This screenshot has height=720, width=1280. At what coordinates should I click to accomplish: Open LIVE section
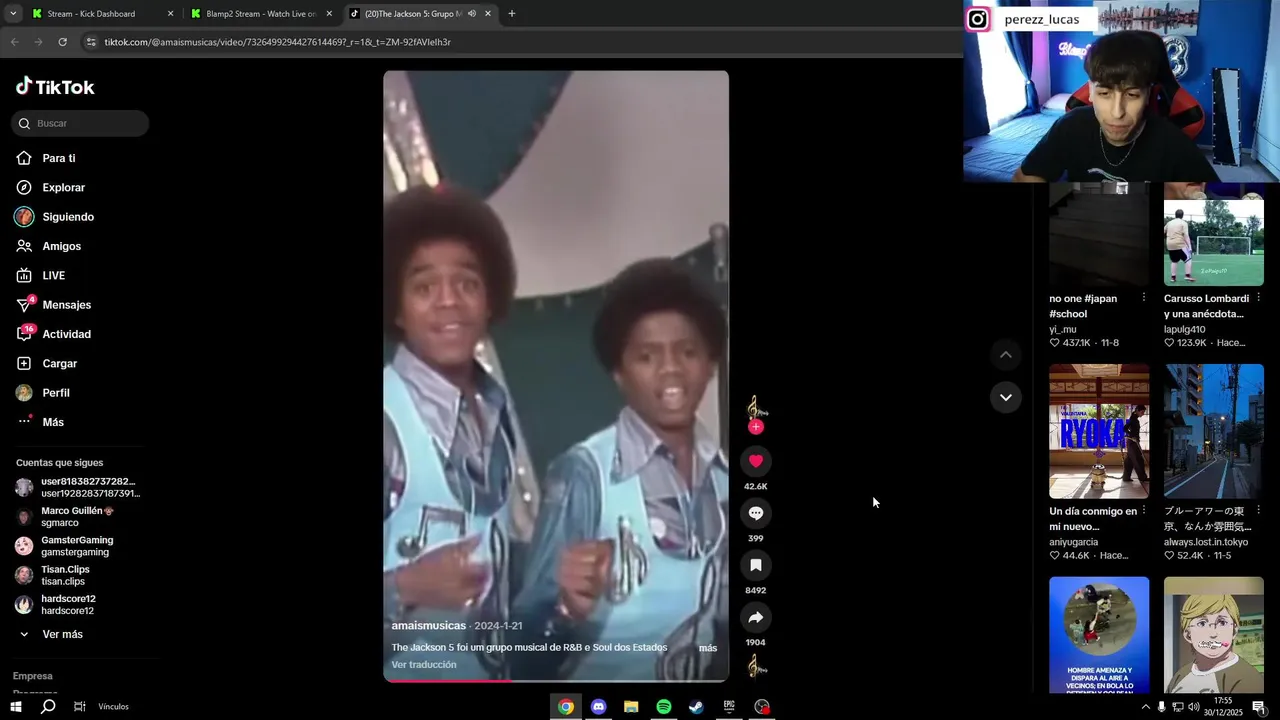tap(54, 276)
